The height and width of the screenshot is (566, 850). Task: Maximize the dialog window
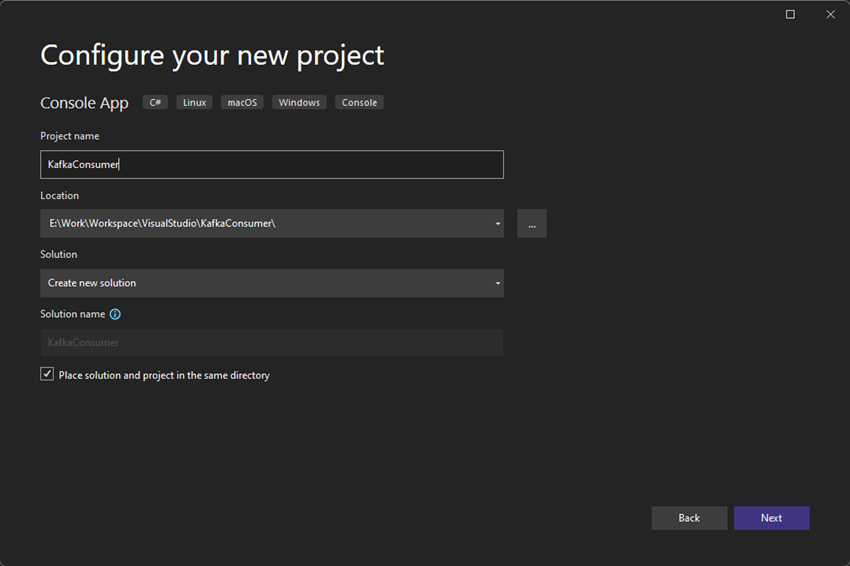(790, 14)
